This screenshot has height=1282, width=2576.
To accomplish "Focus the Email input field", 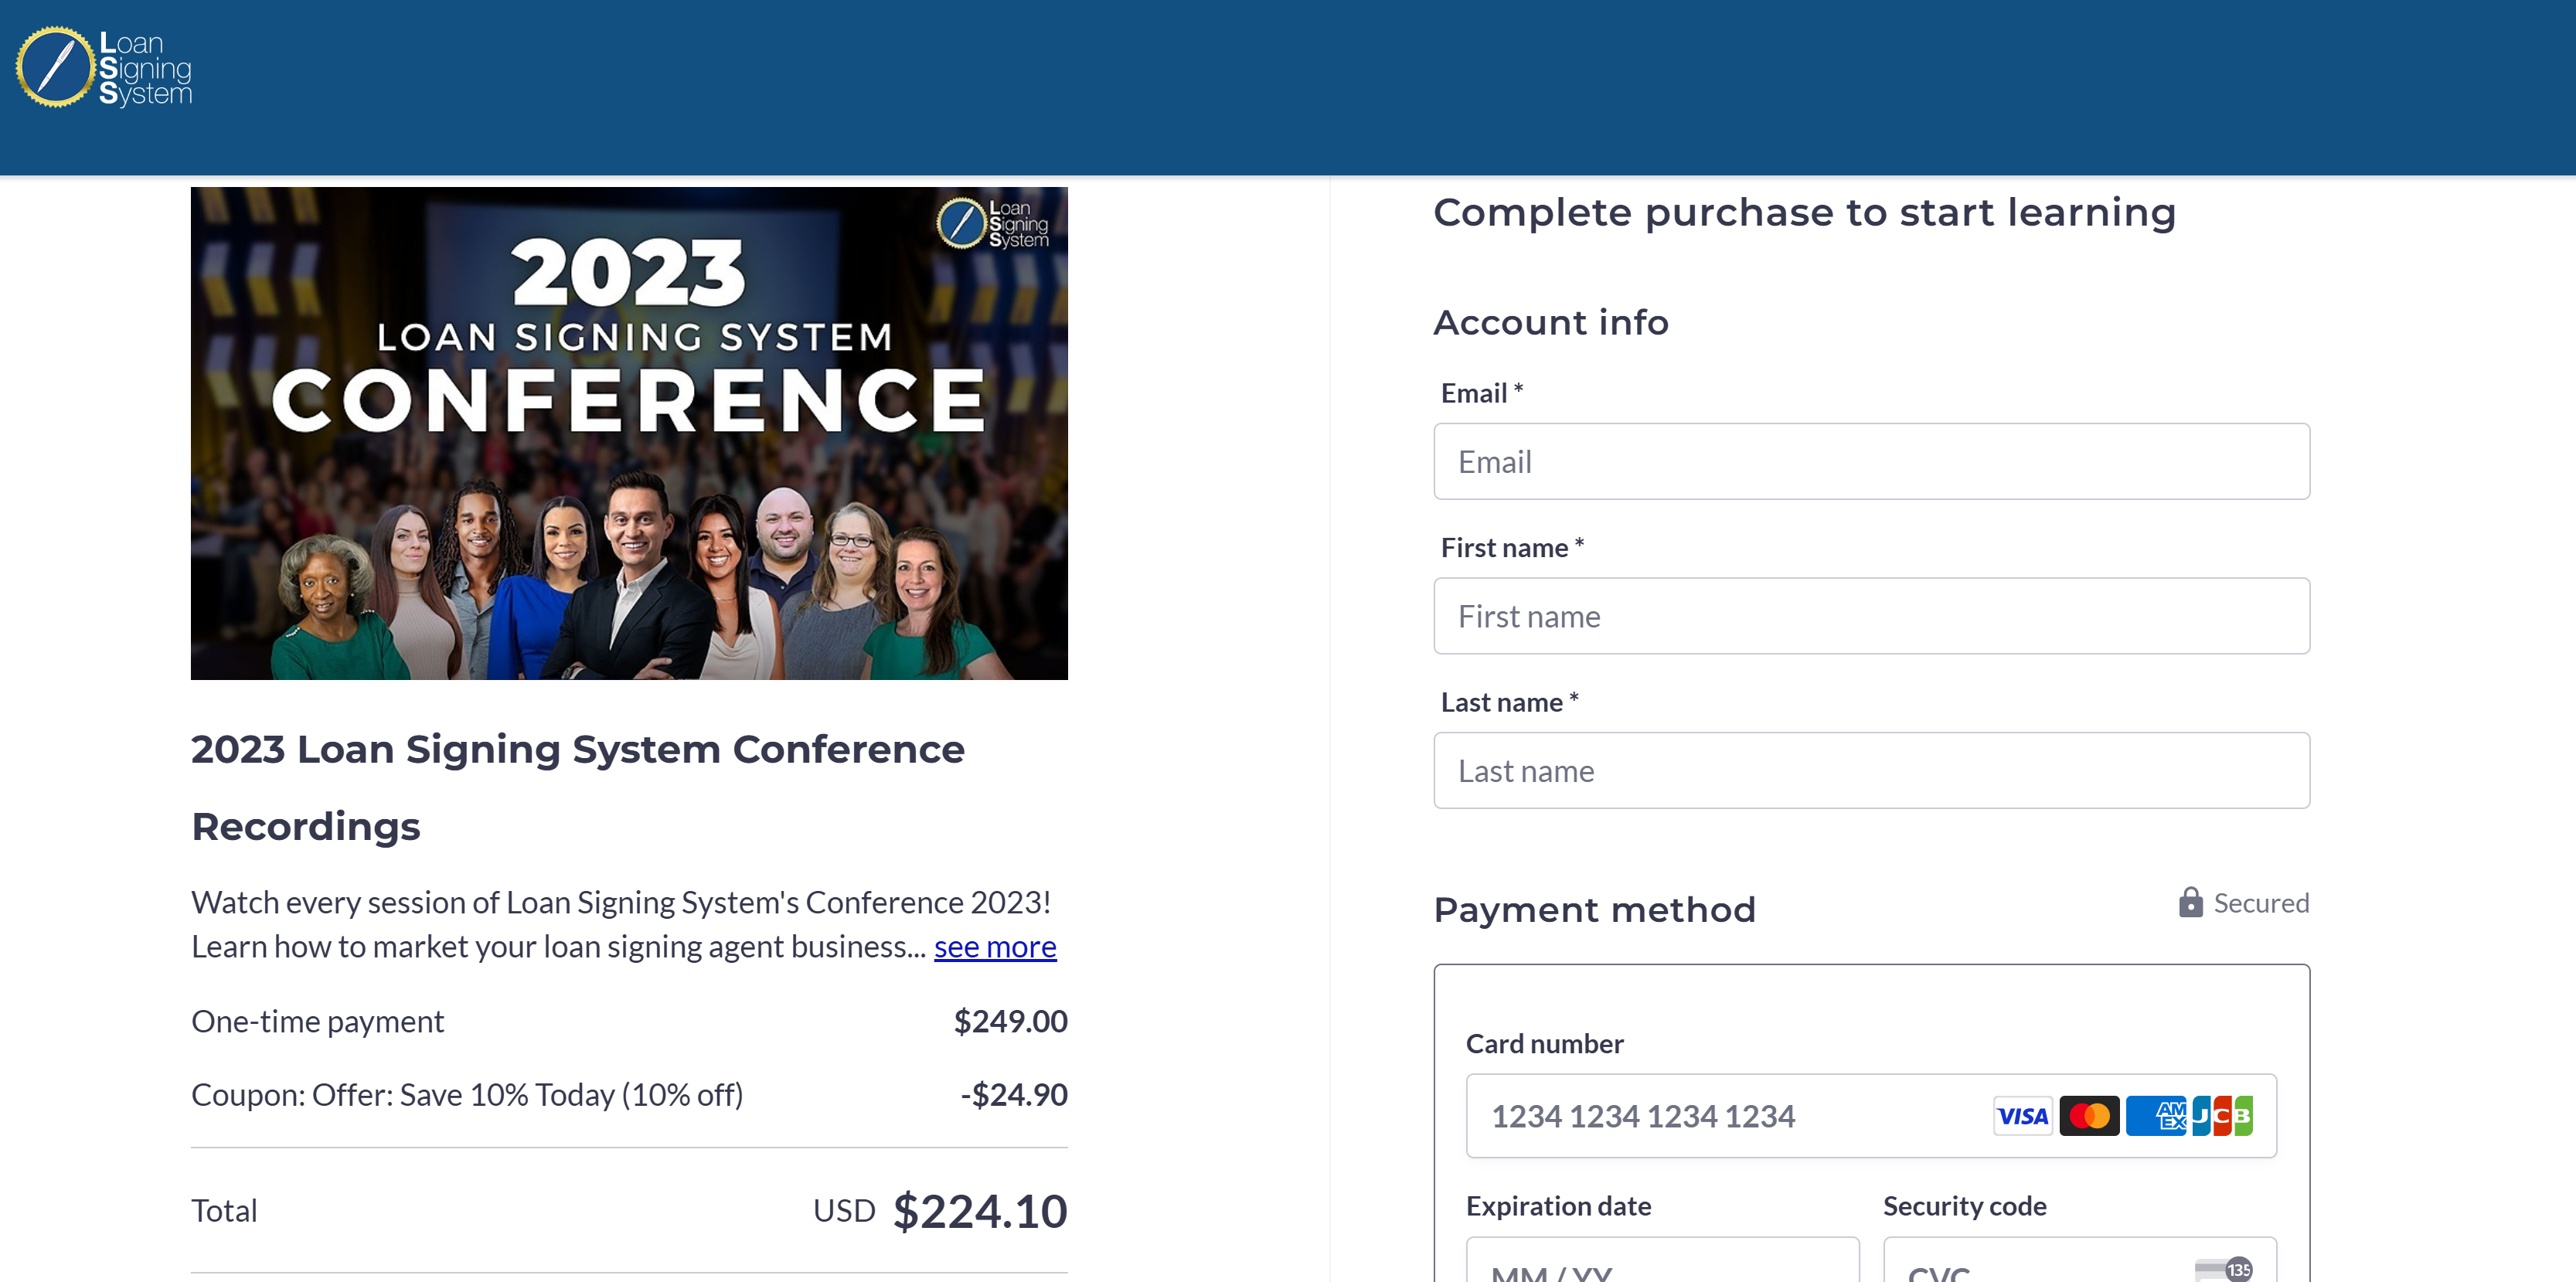I will coord(1871,461).
